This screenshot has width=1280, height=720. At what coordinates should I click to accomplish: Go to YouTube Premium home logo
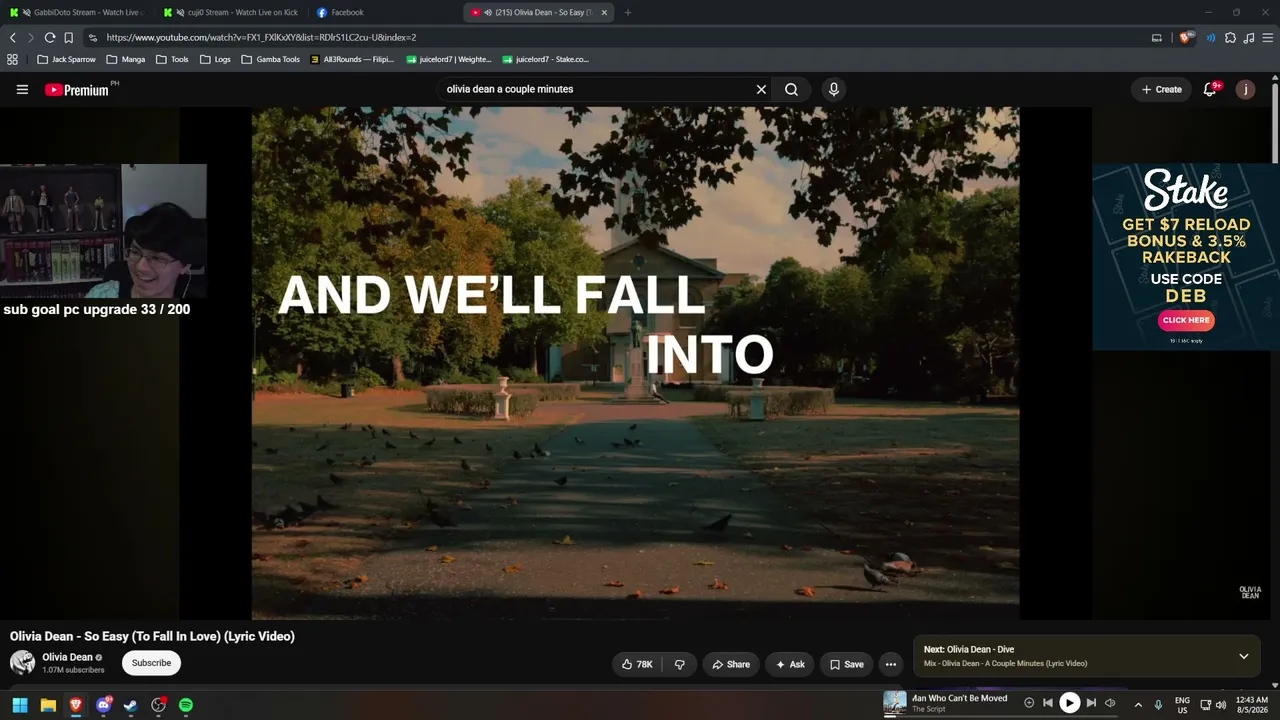(76, 90)
